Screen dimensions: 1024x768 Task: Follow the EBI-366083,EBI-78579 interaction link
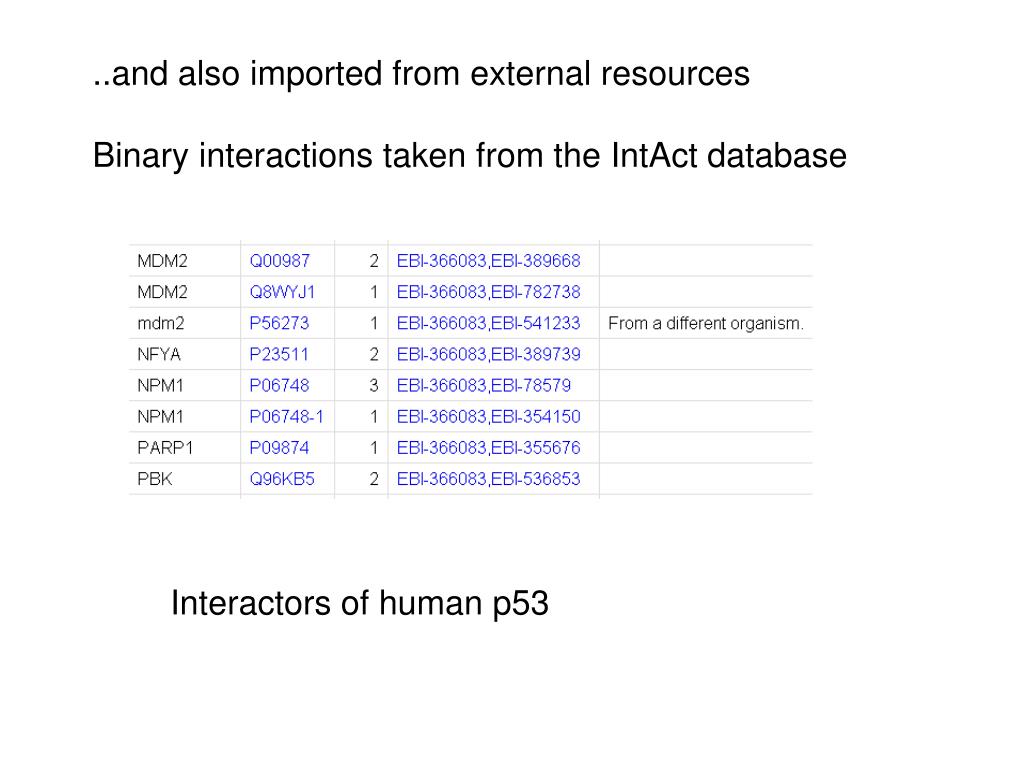click(x=484, y=385)
